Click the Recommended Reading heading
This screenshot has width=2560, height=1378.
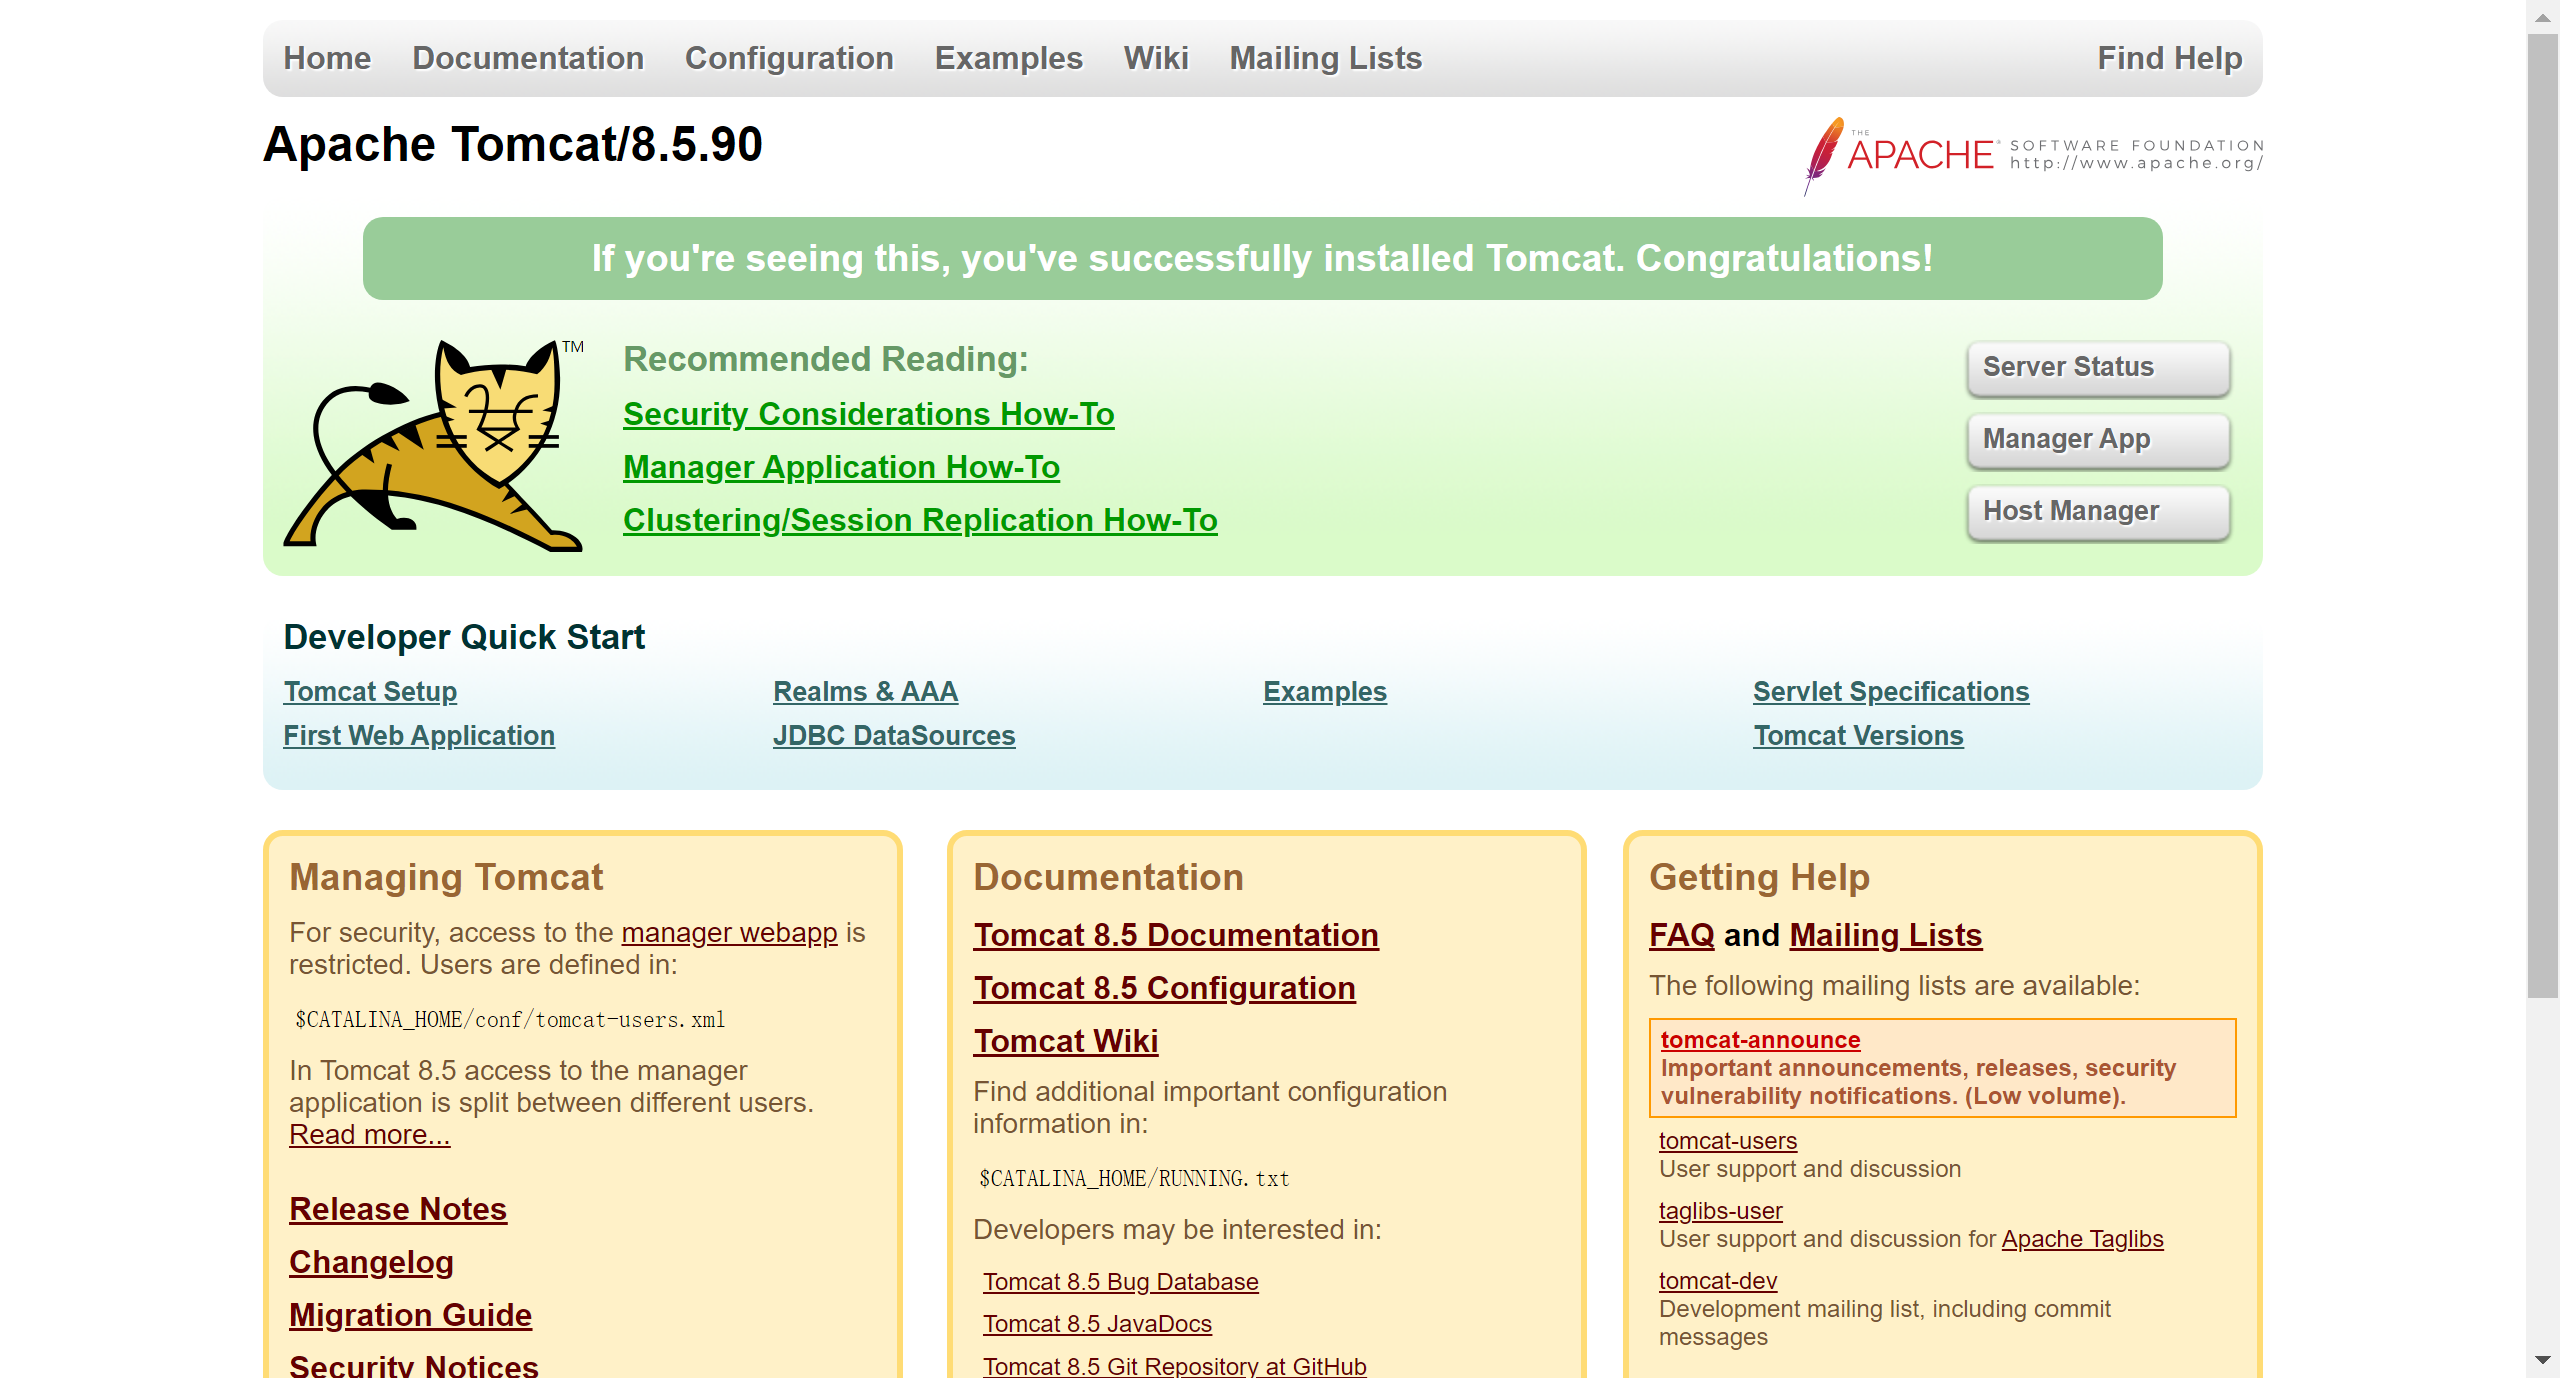click(825, 359)
